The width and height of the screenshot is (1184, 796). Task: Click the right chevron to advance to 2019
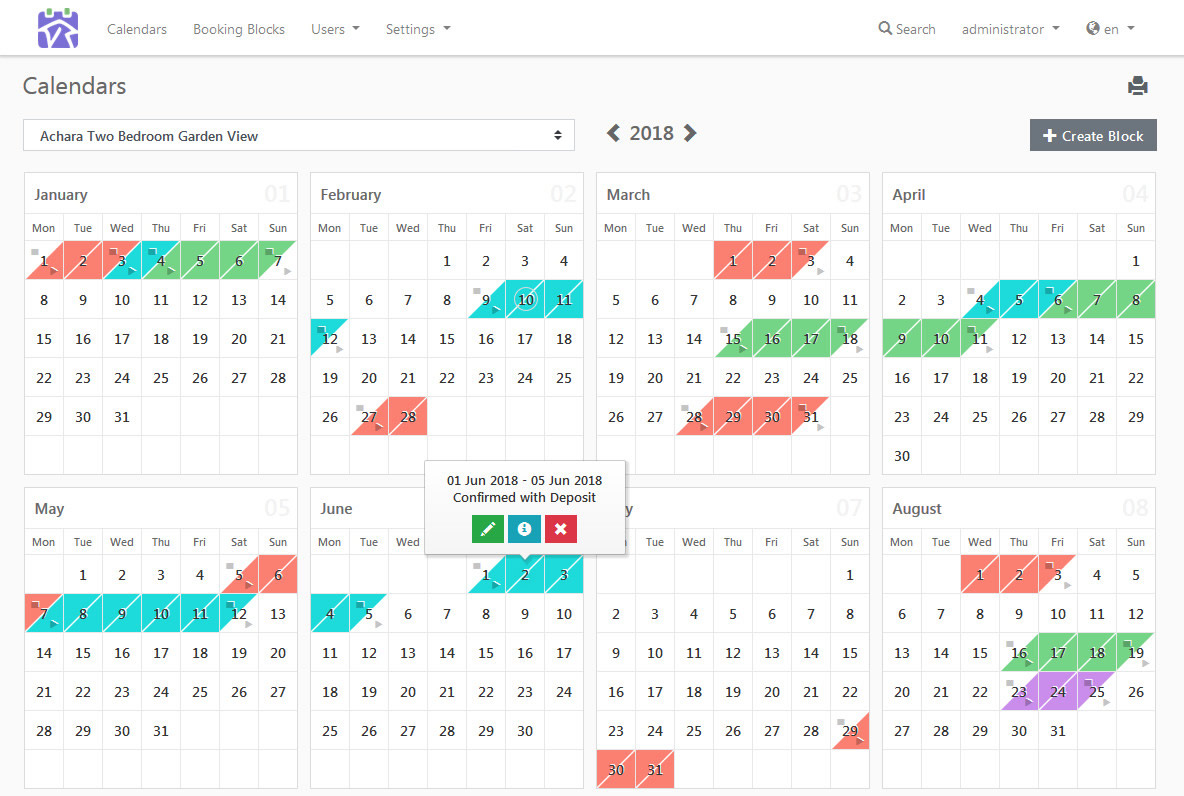pos(690,132)
